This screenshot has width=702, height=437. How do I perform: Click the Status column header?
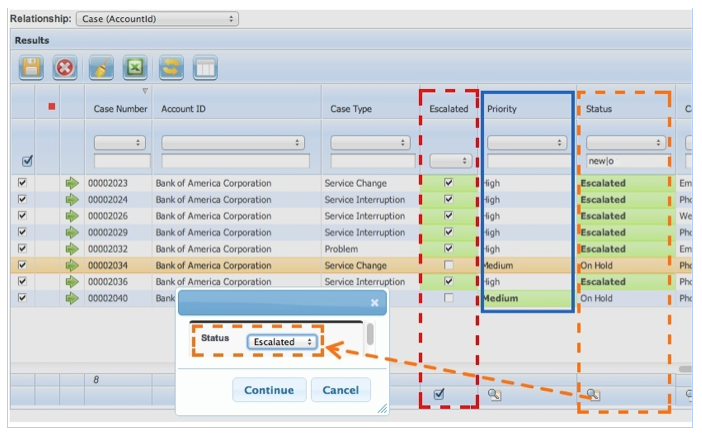pos(599,109)
